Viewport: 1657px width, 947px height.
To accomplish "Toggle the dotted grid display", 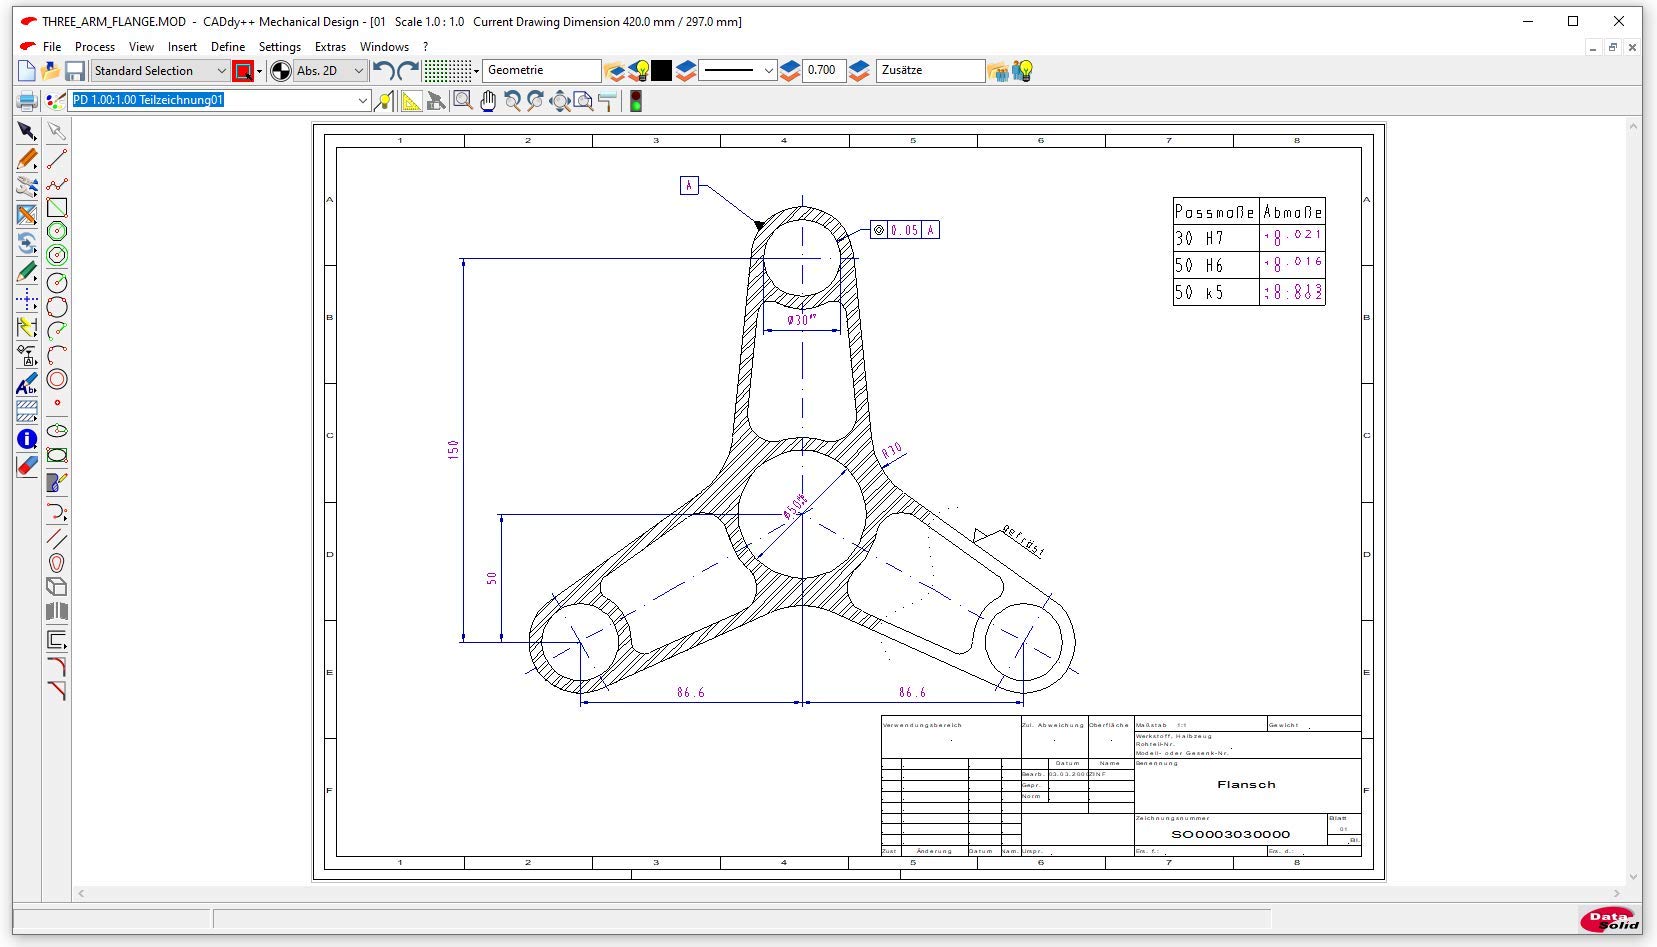I will pos(447,71).
